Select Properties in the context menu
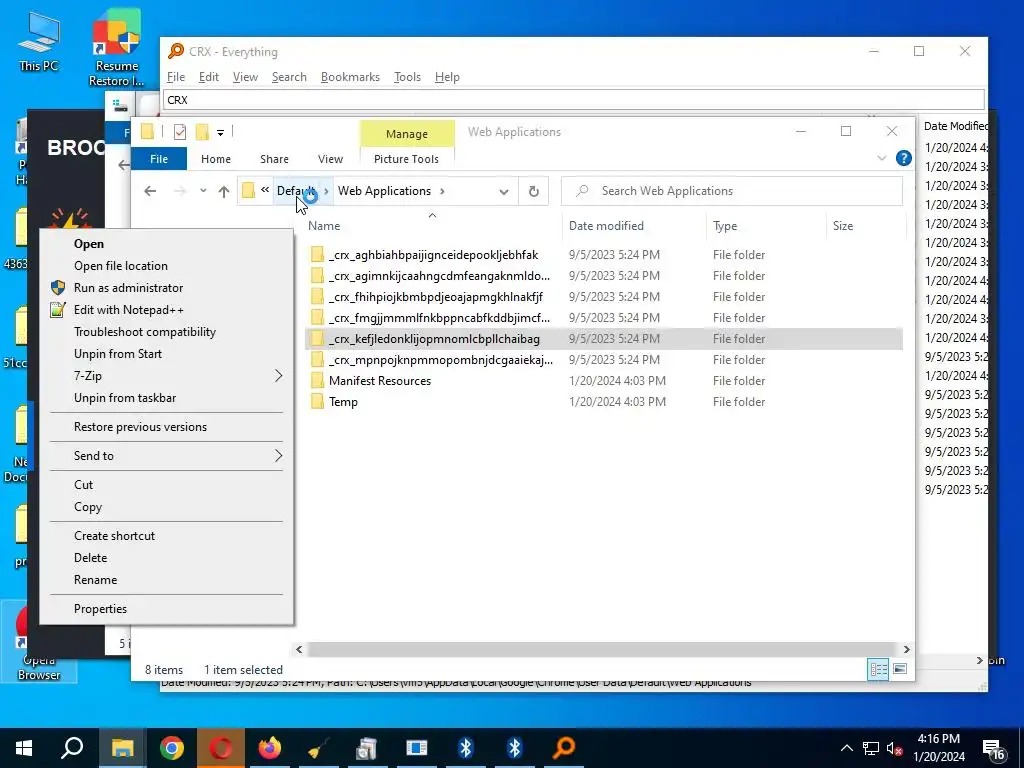This screenshot has height=768, width=1024. tap(167, 609)
